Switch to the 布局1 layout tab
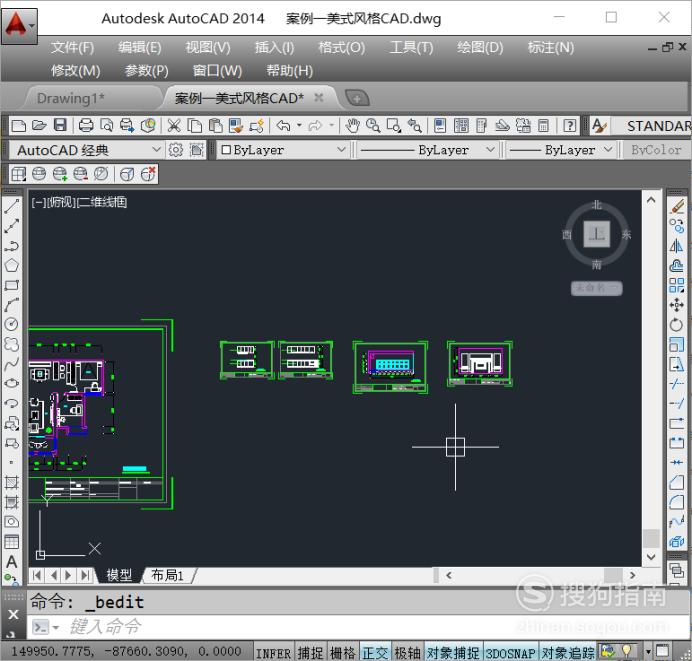Viewport: 692px width, 661px height. [167, 575]
